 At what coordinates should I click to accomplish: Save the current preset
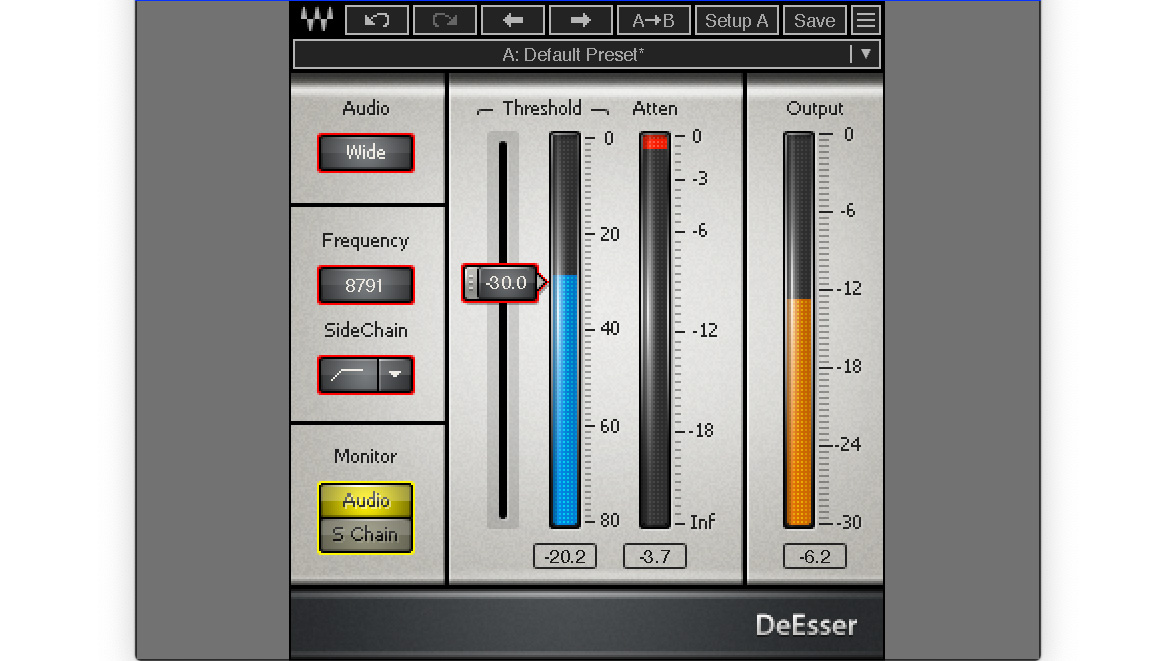pos(814,20)
